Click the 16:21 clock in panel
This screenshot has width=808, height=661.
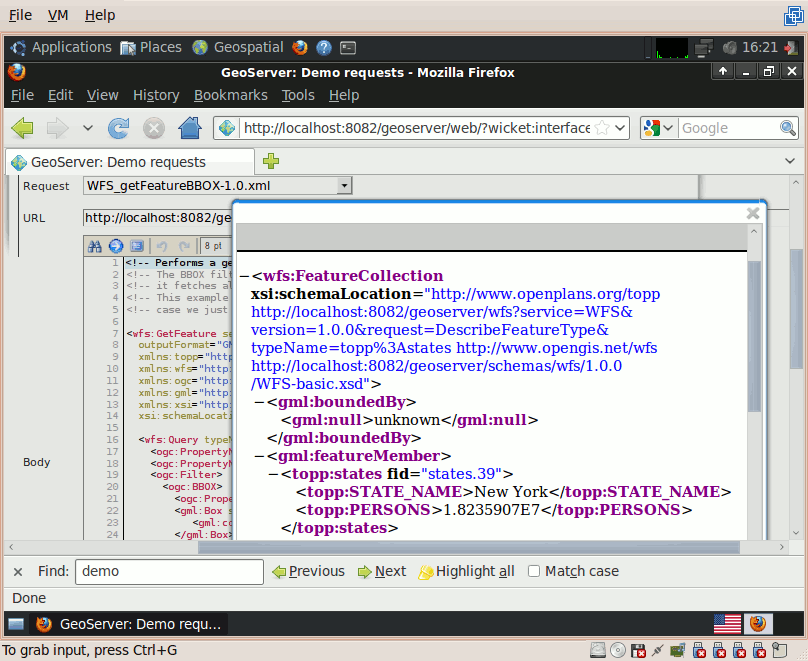point(760,47)
